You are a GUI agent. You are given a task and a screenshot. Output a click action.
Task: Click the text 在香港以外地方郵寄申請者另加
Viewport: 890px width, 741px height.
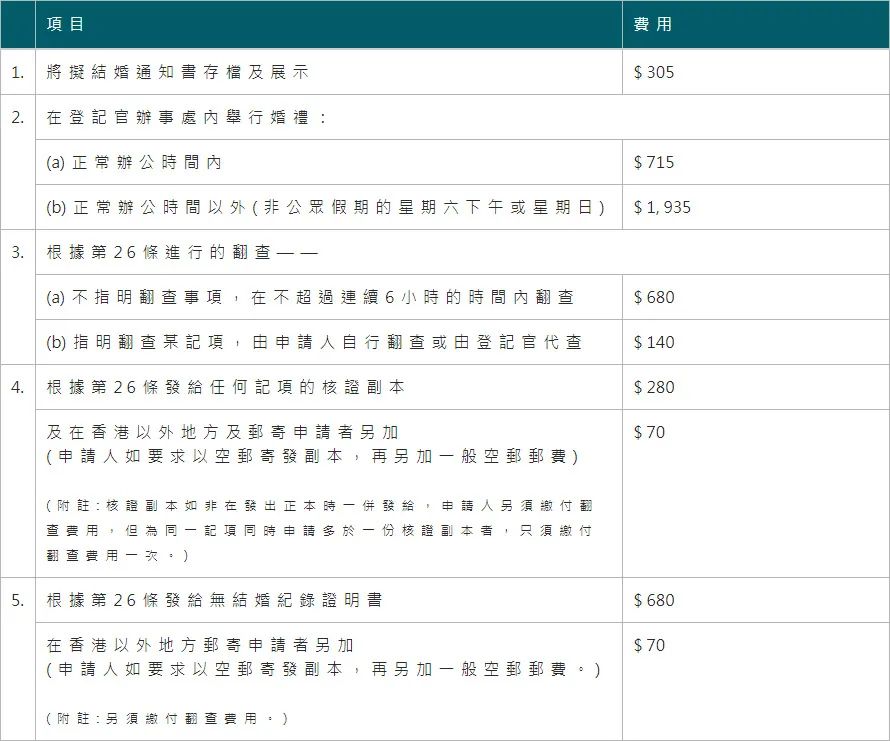coord(200,645)
